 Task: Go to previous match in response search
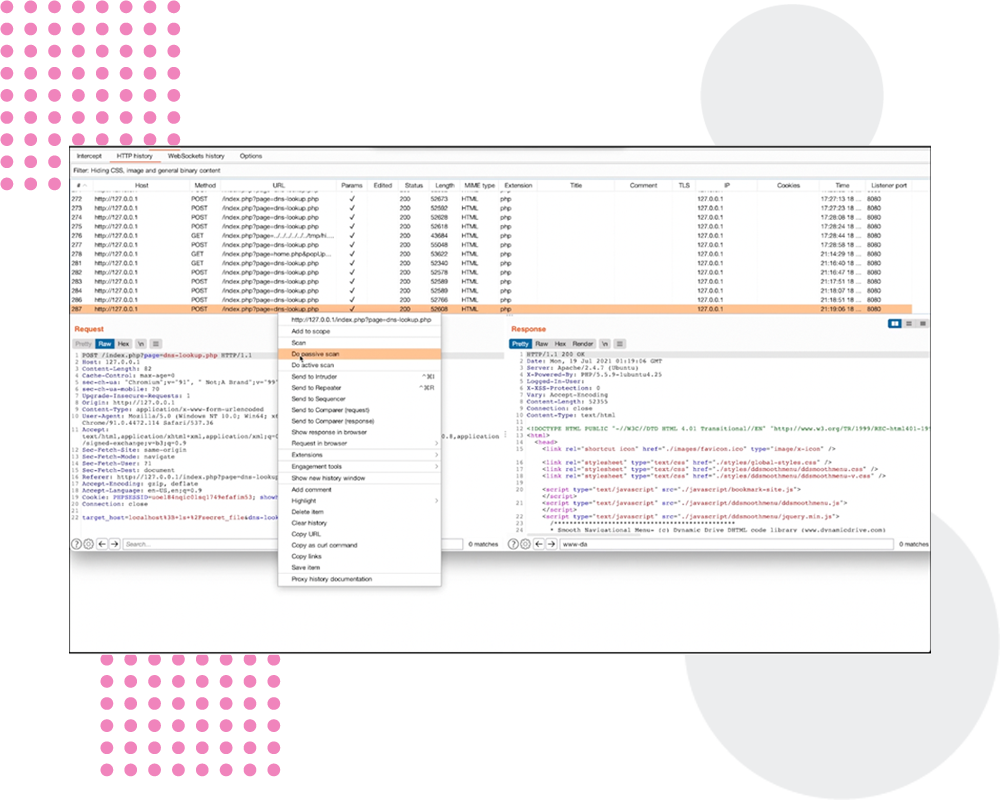[x=539, y=544]
